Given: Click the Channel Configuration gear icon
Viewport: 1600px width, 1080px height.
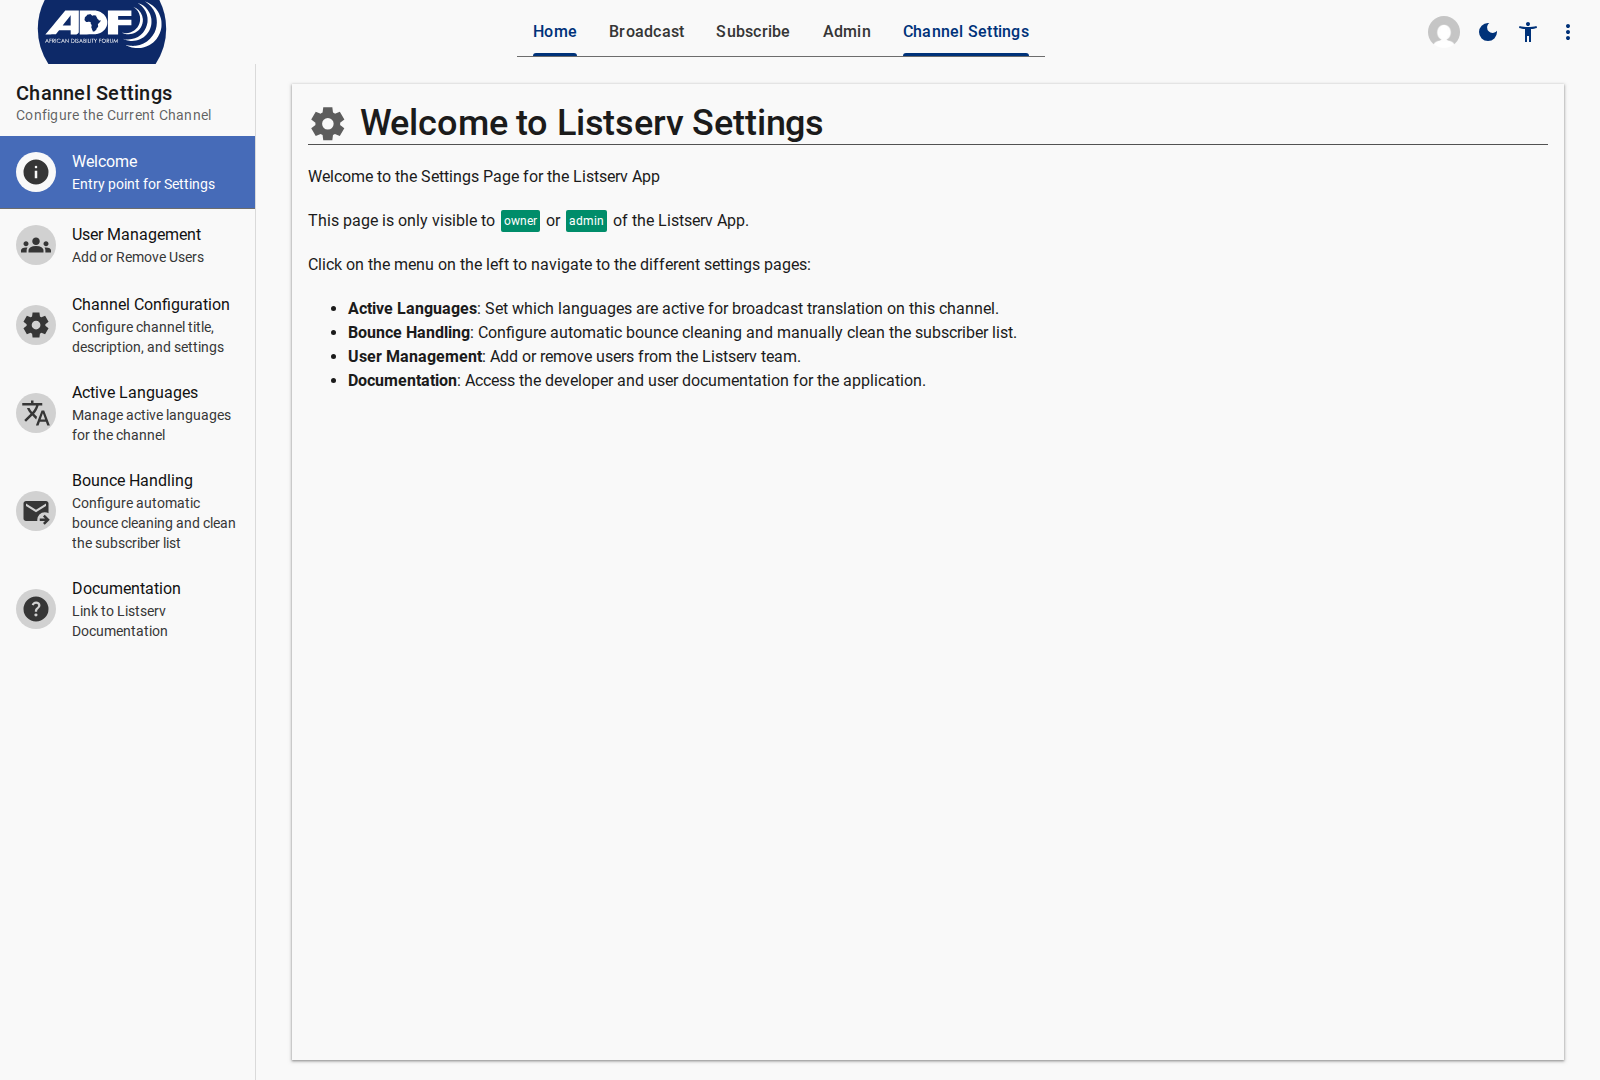Looking at the screenshot, I should [36, 325].
